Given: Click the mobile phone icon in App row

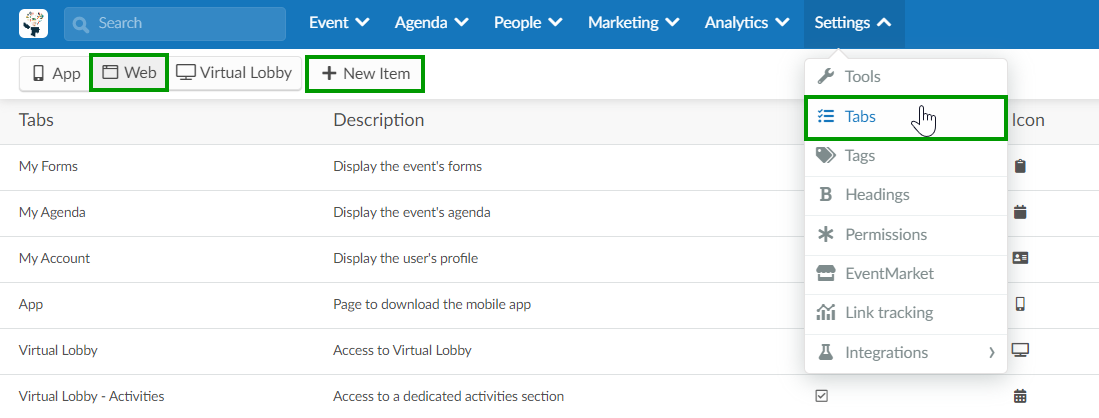Looking at the screenshot, I should [x=1020, y=304].
